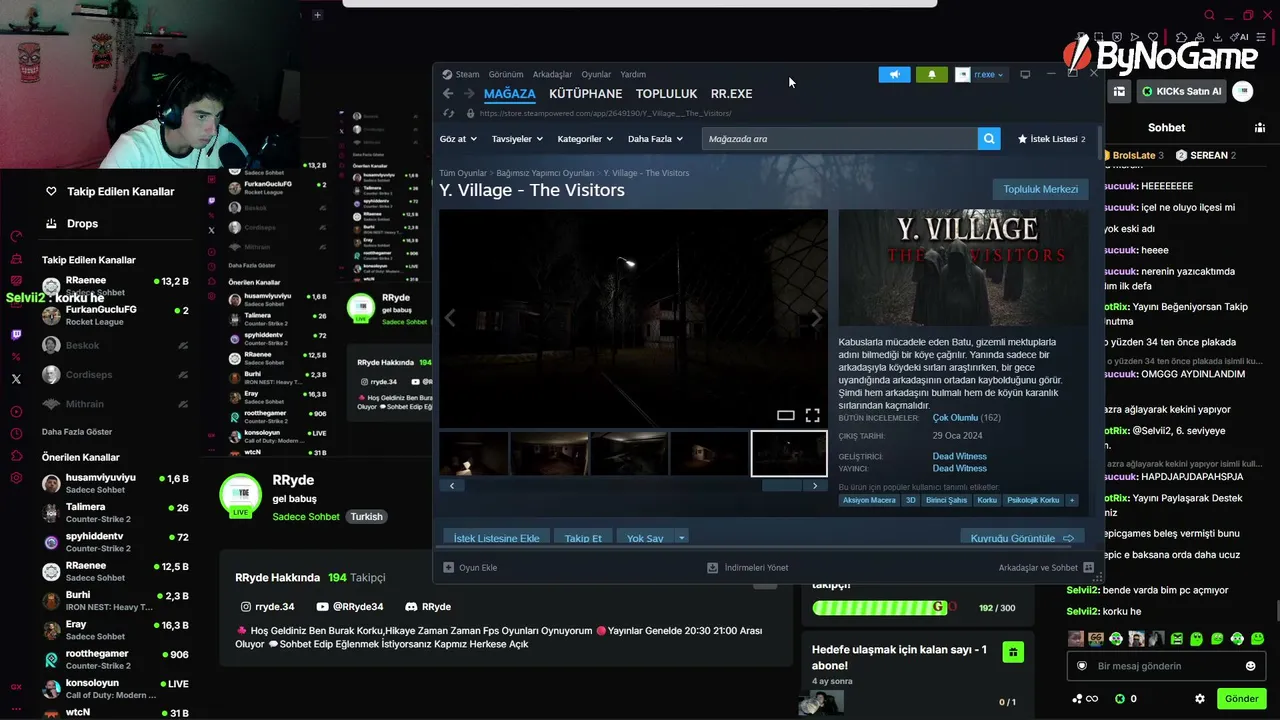Screen dimensions: 1280x720
Task: Open Arkadaşlar ve Sohbet panel
Action: 1046,568
